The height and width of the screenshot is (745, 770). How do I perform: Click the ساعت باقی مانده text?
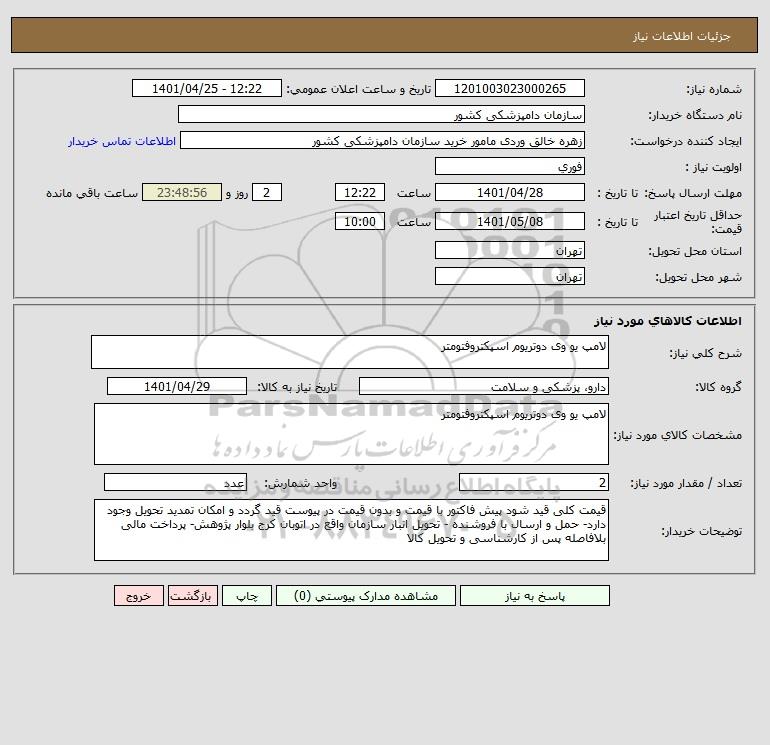pos(92,193)
